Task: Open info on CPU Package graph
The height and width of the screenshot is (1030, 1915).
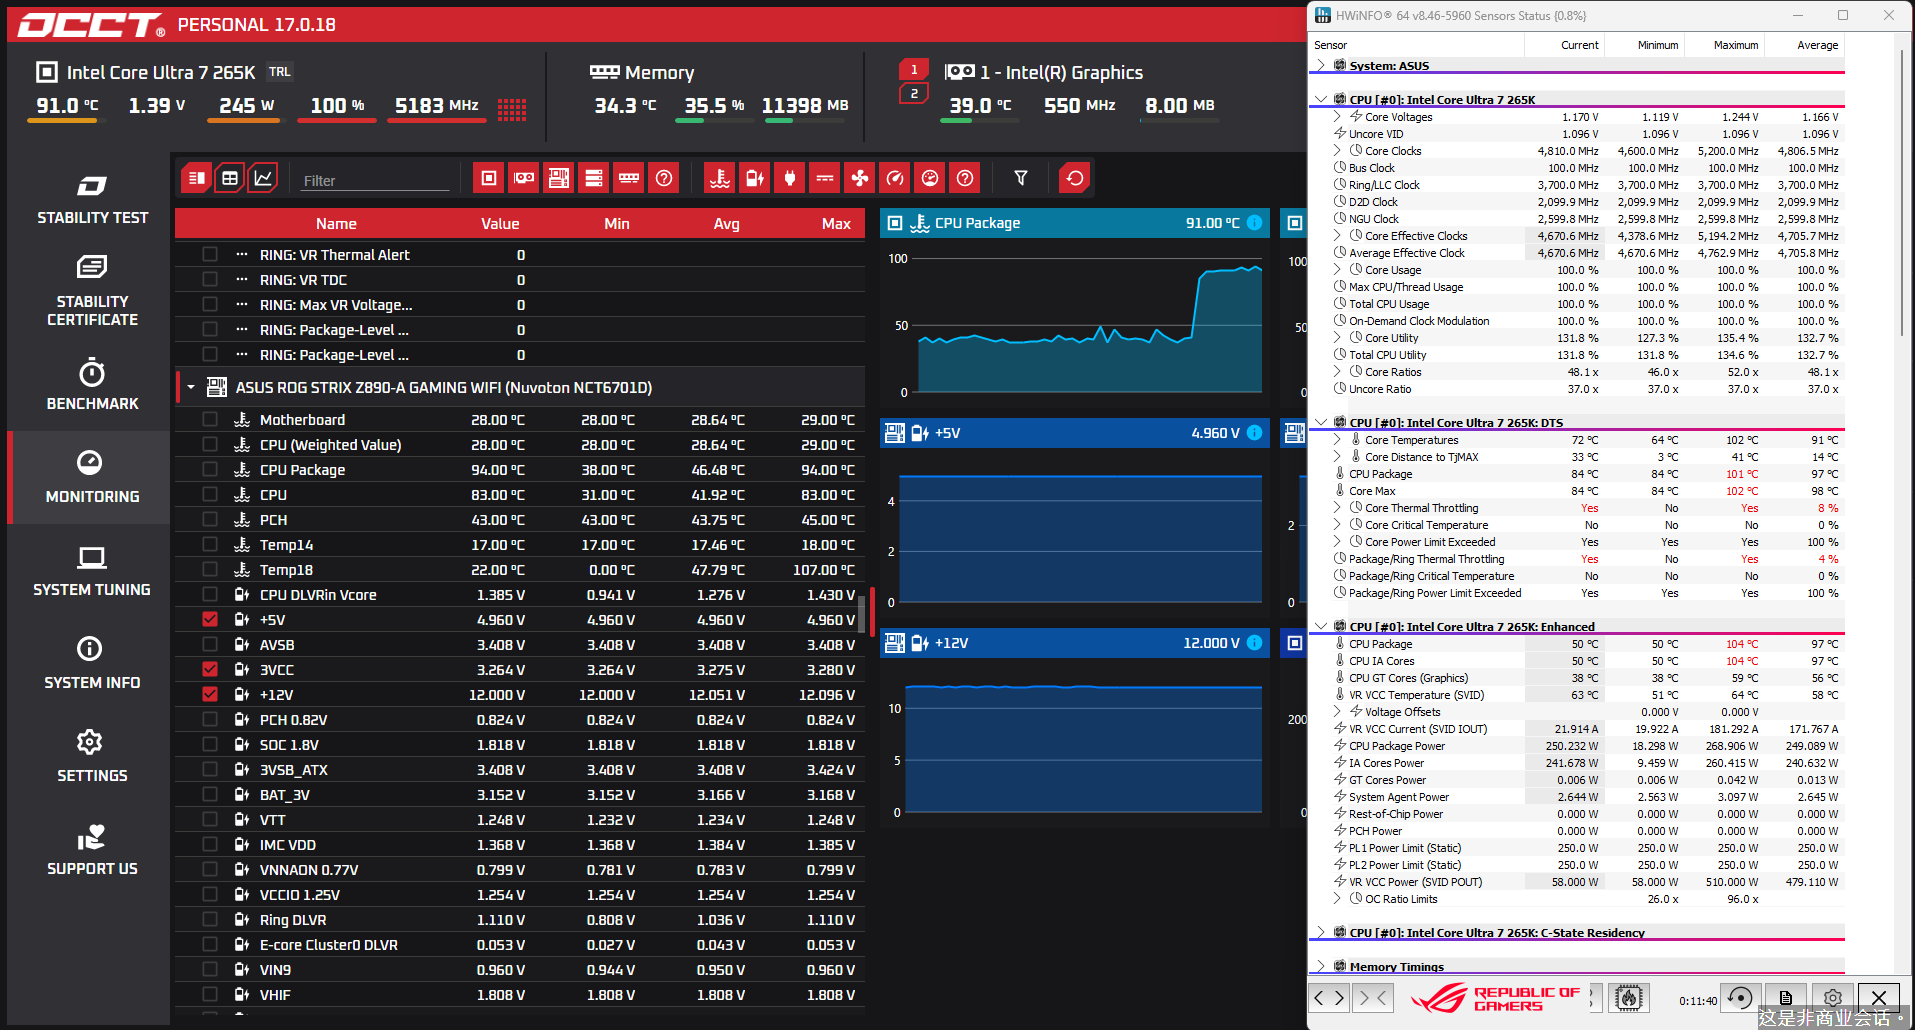Action: click(1255, 223)
